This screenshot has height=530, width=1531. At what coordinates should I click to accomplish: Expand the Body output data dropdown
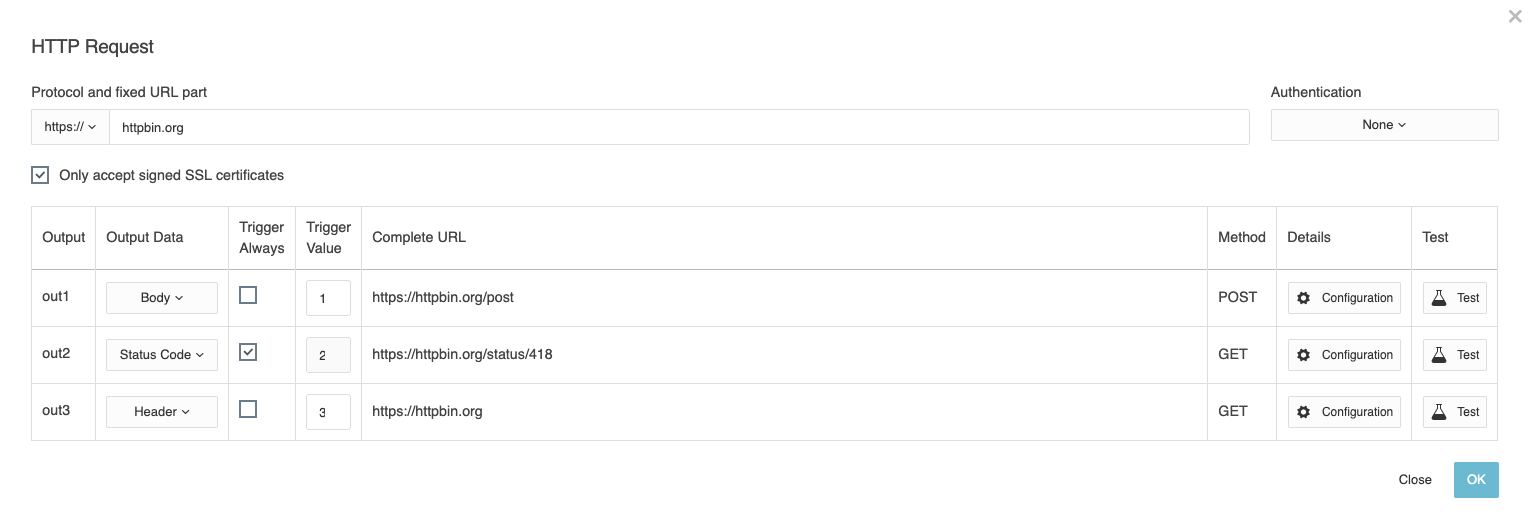point(162,298)
